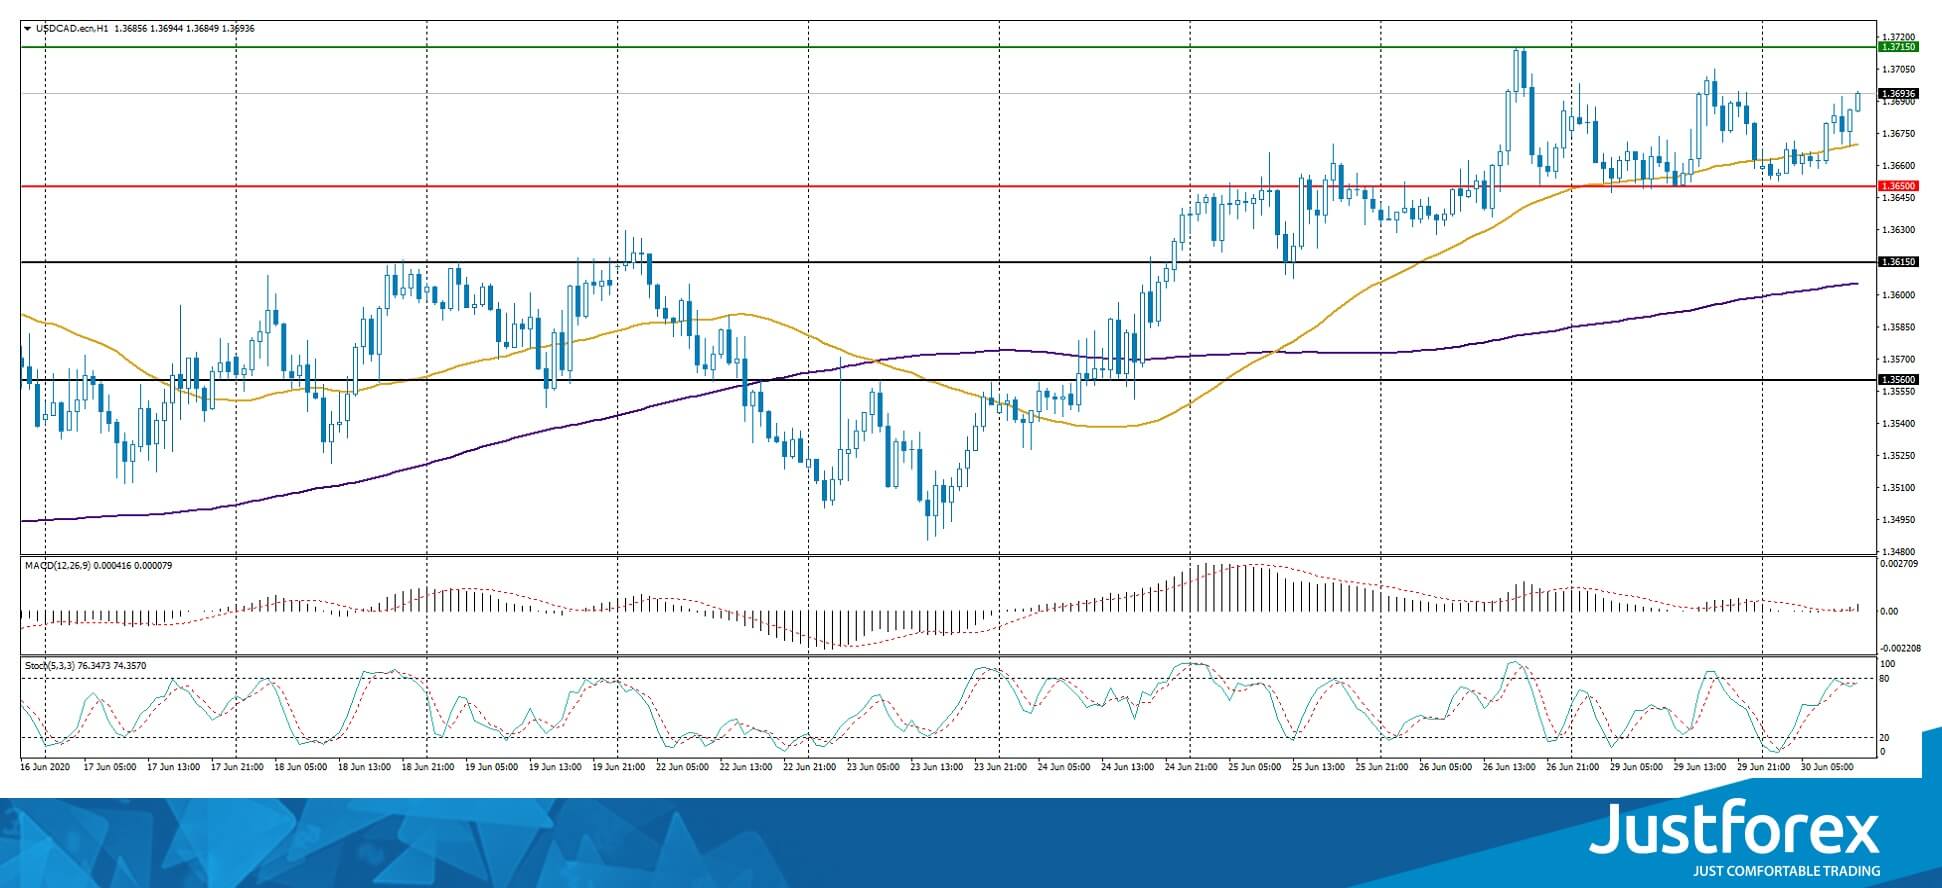Click the 1.35250 price axis value
The image size is (1942, 888).
[x=1899, y=456]
